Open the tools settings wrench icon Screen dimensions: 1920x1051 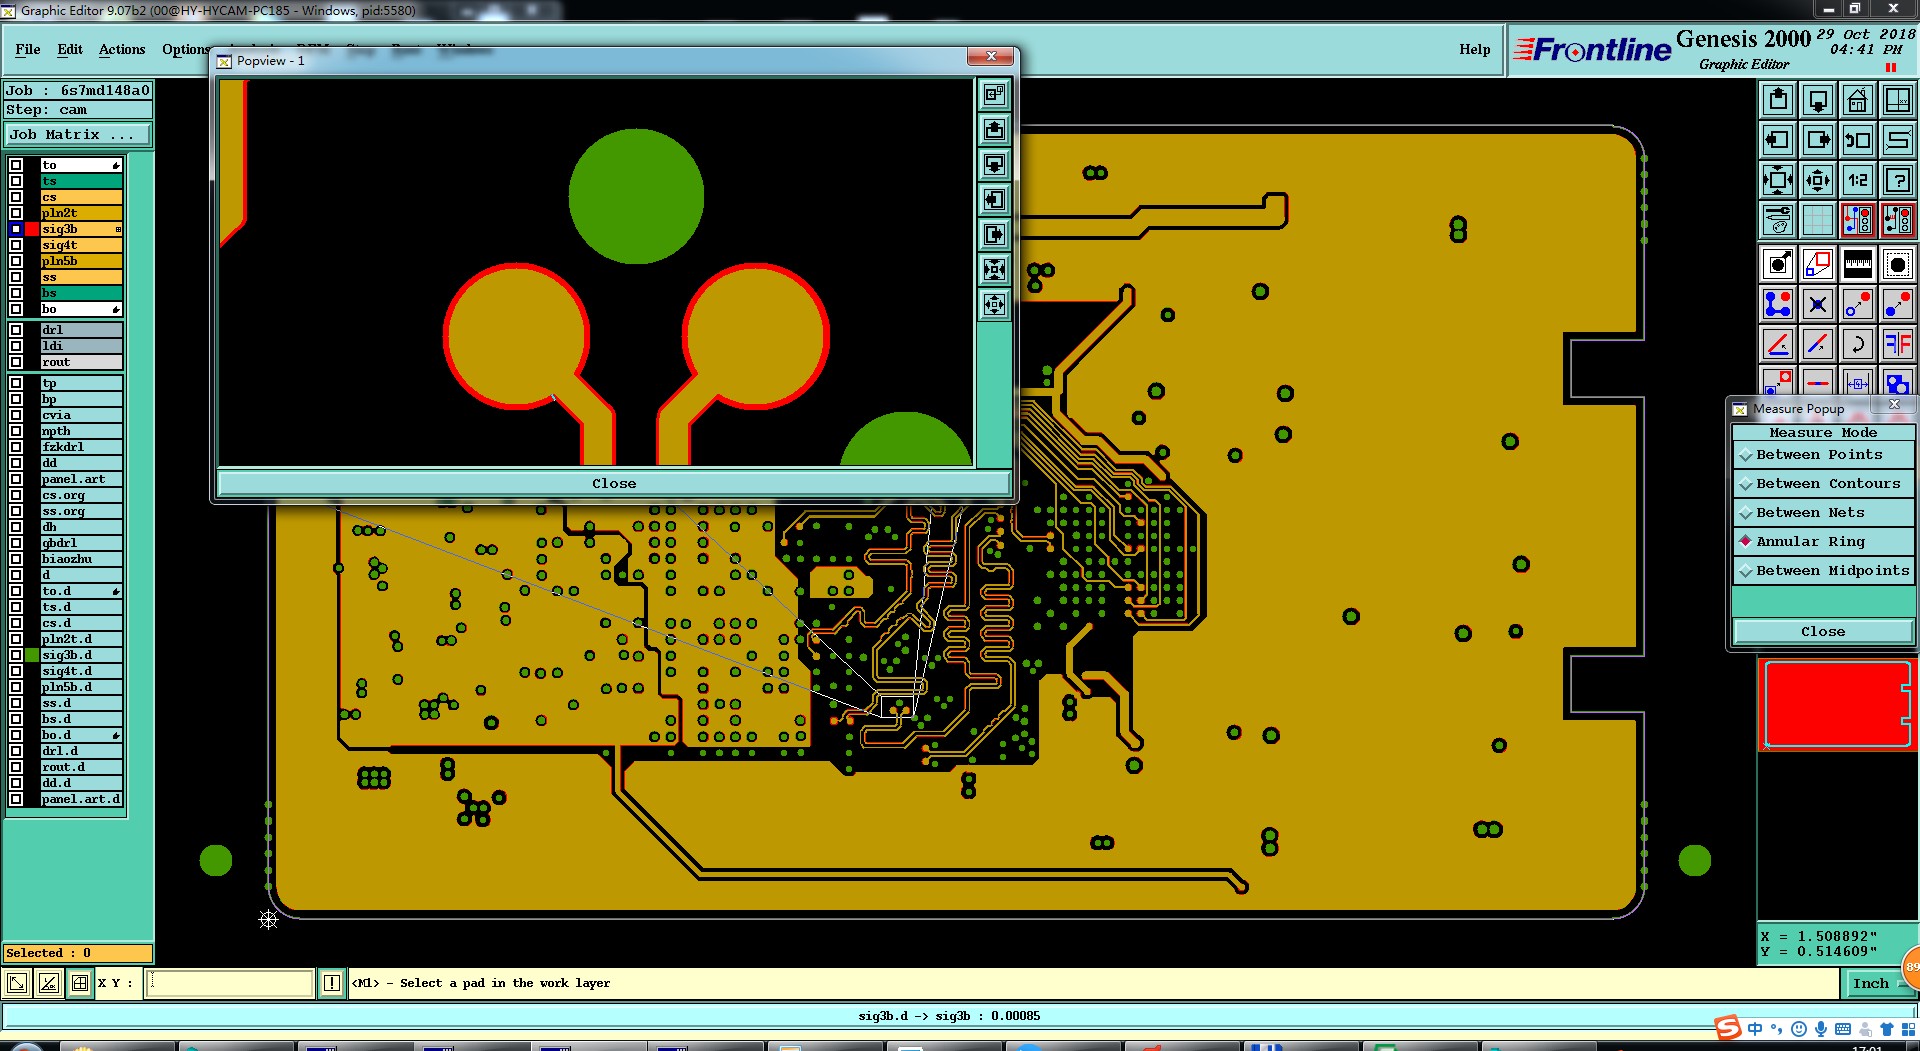[x=1778, y=220]
